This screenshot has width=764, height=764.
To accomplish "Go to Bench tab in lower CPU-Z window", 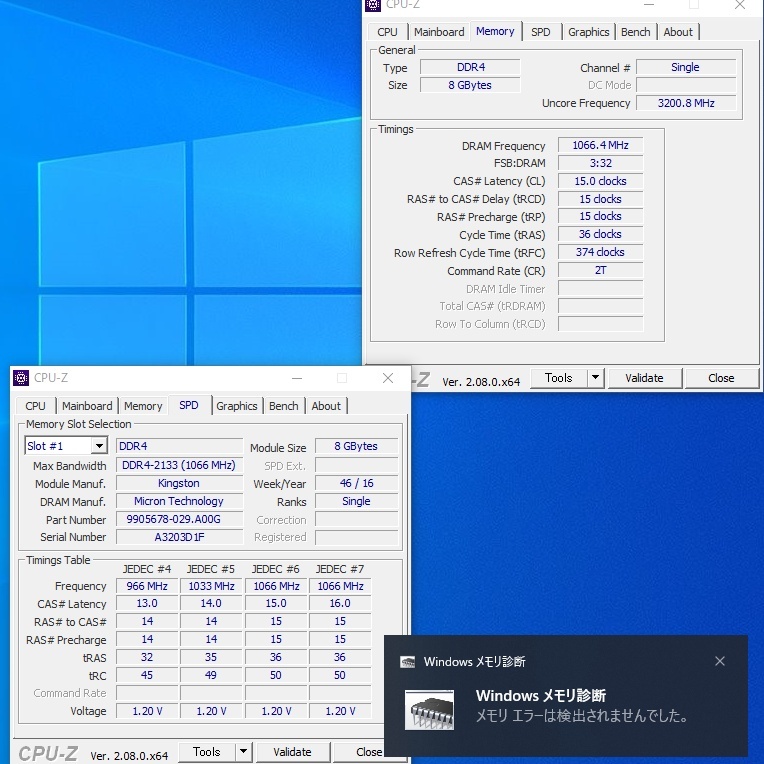I will point(283,406).
